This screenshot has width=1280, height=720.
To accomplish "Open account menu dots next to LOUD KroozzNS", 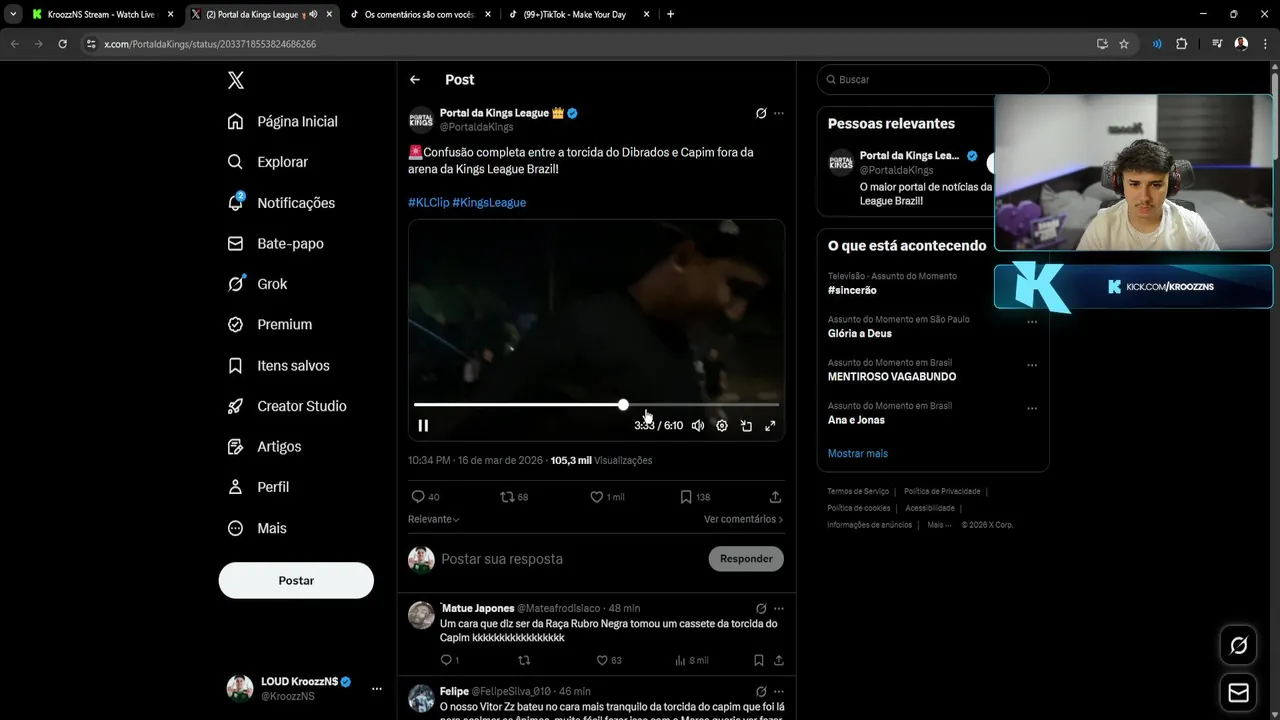I will click(x=377, y=689).
